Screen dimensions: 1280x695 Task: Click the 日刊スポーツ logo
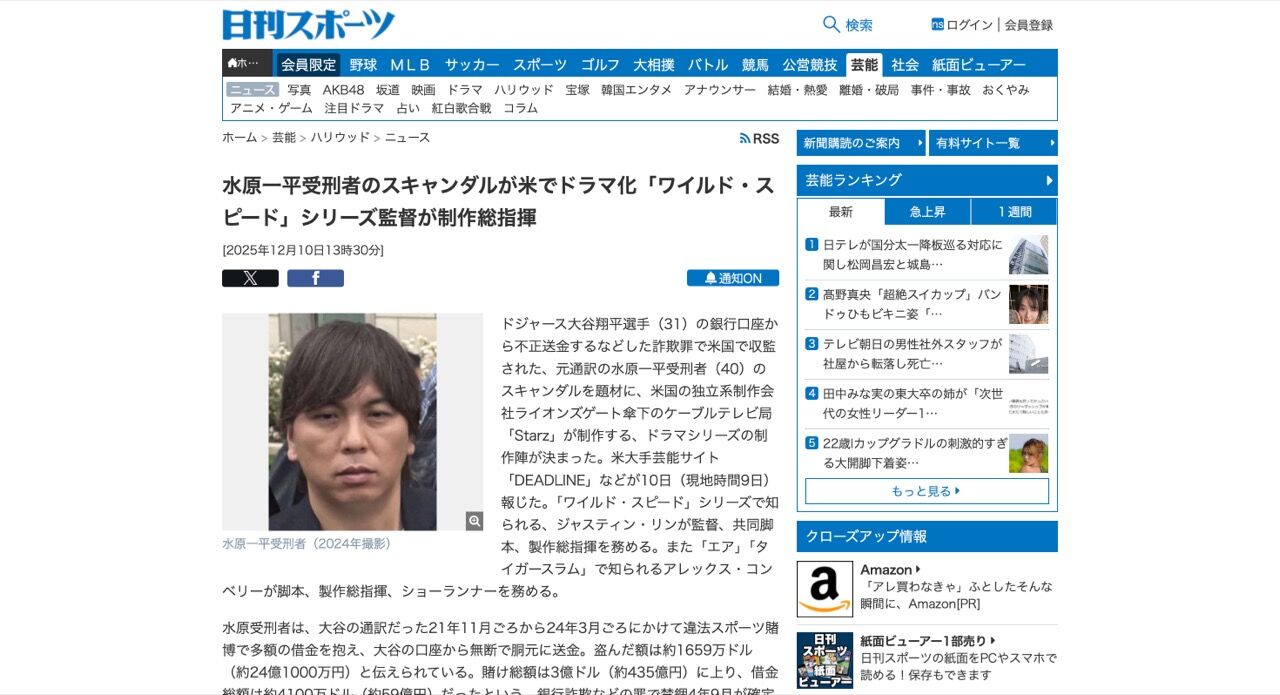[x=308, y=24]
